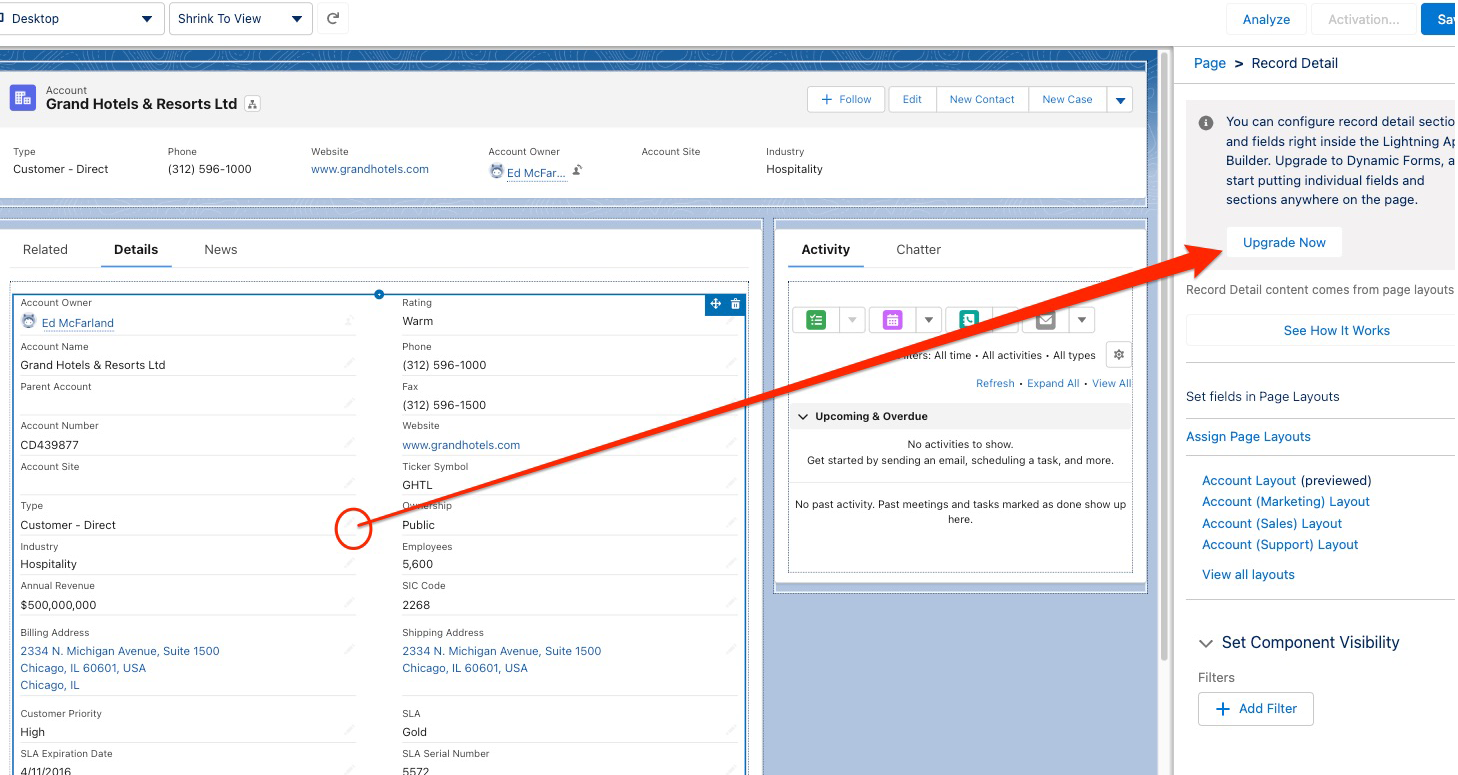Click the Page breadcrumb link
Screen dimensions: 1458x775
pyautogui.click(x=1210, y=63)
